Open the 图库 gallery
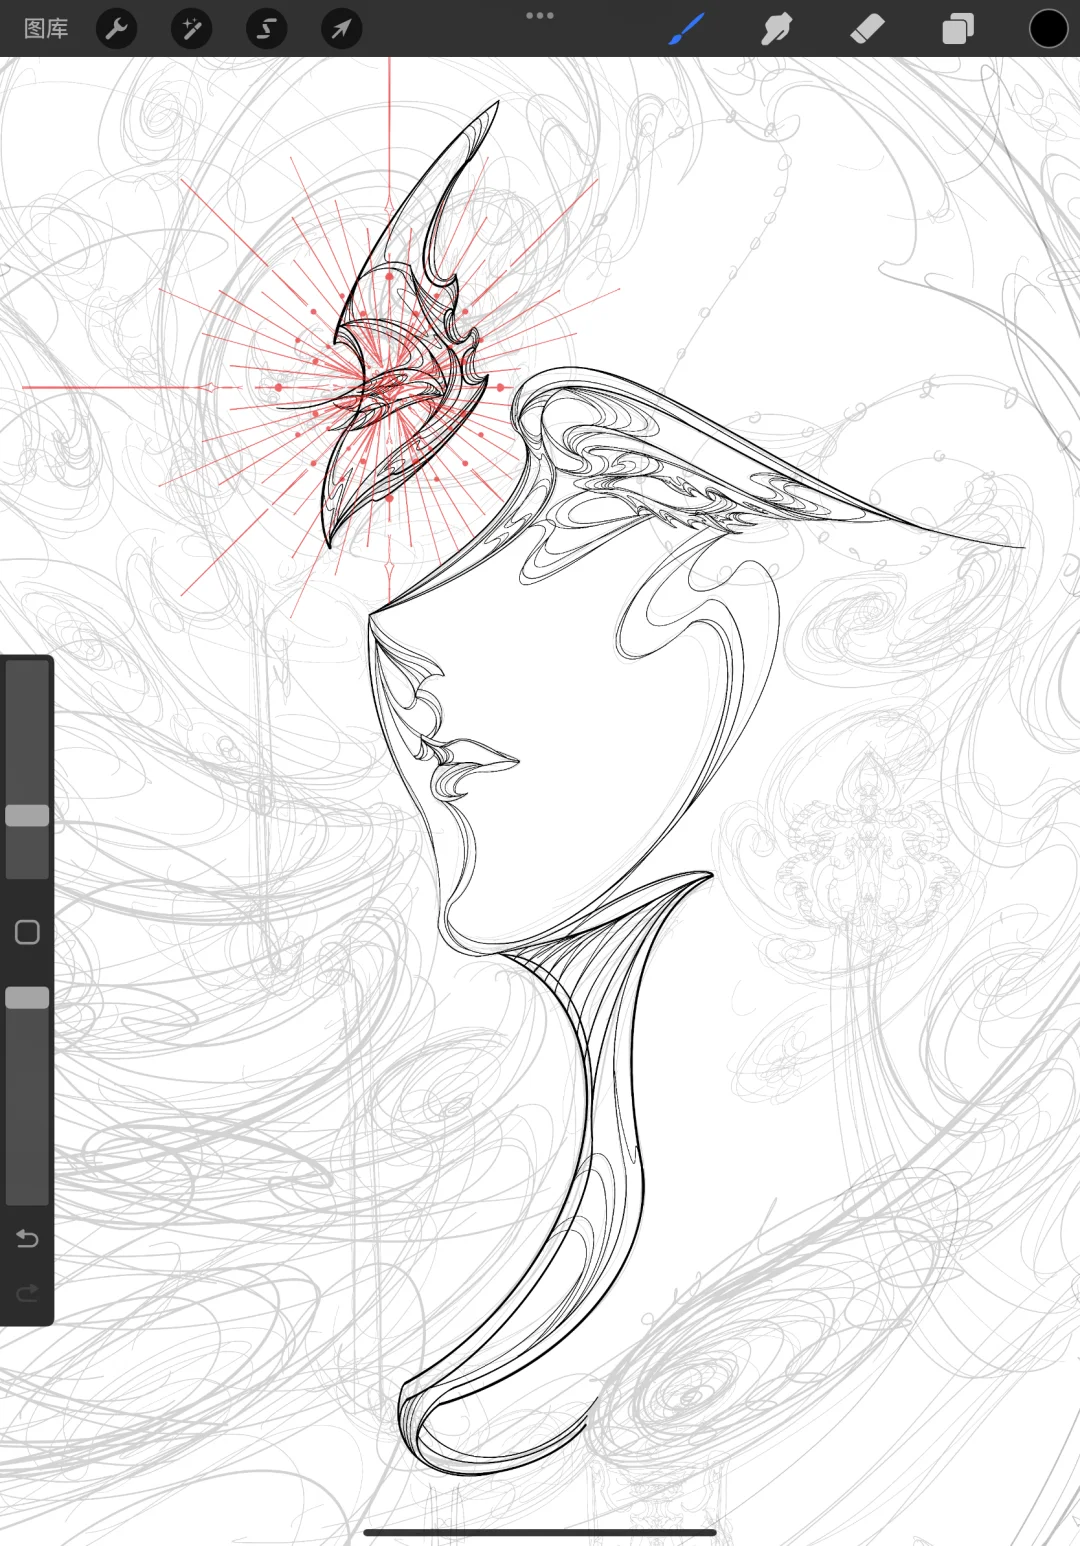Screen dimensions: 1080x1546 [46, 29]
